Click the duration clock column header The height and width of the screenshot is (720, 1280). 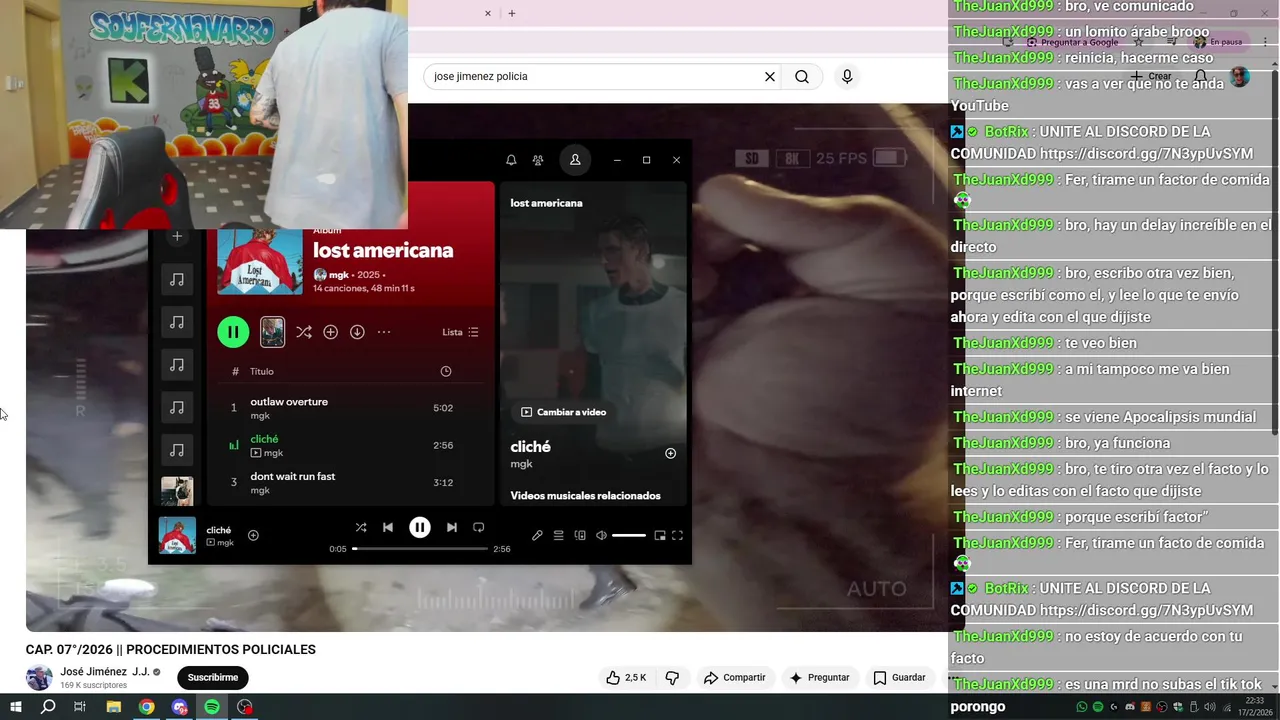[x=446, y=371]
